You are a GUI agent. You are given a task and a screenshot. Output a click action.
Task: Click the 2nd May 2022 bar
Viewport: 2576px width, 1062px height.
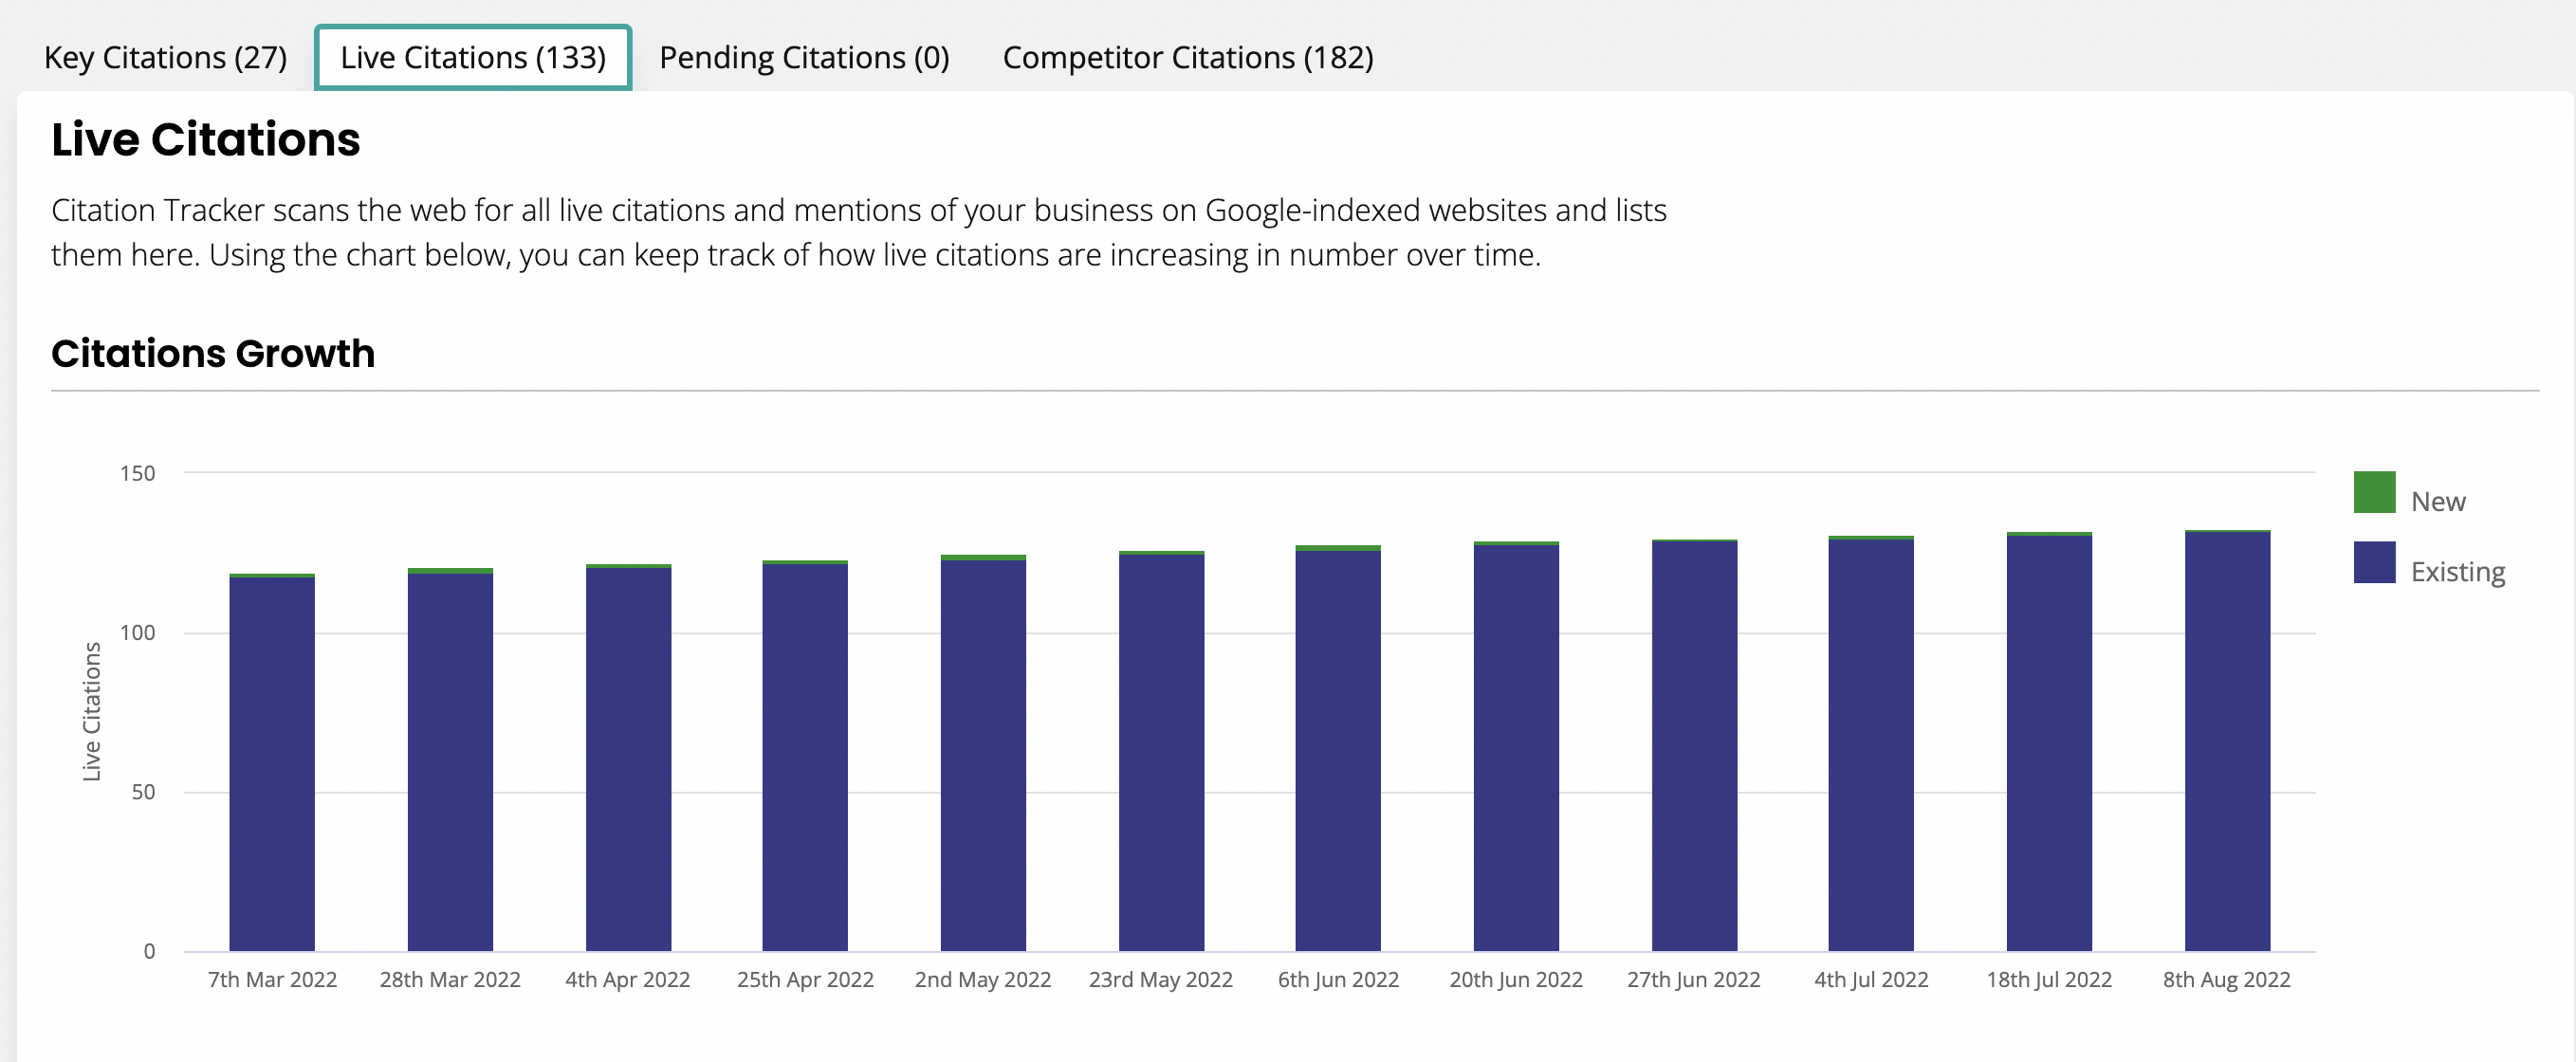point(983,753)
